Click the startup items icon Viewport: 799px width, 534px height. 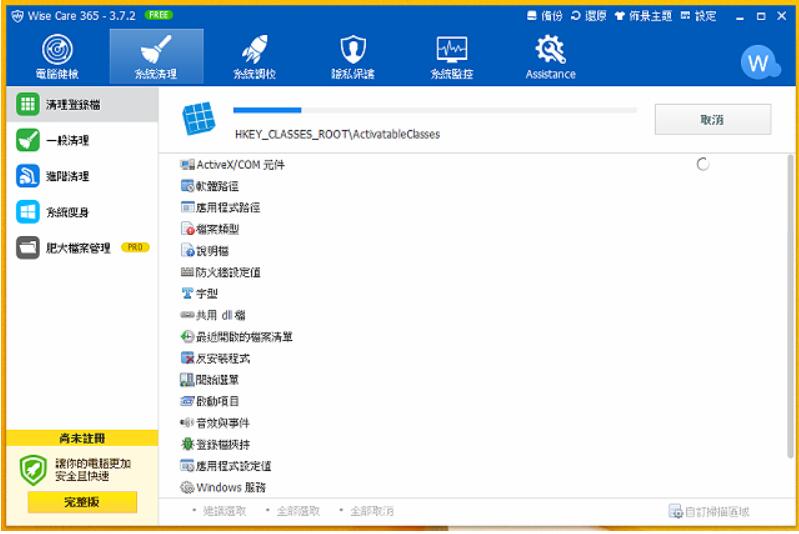click(x=187, y=401)
